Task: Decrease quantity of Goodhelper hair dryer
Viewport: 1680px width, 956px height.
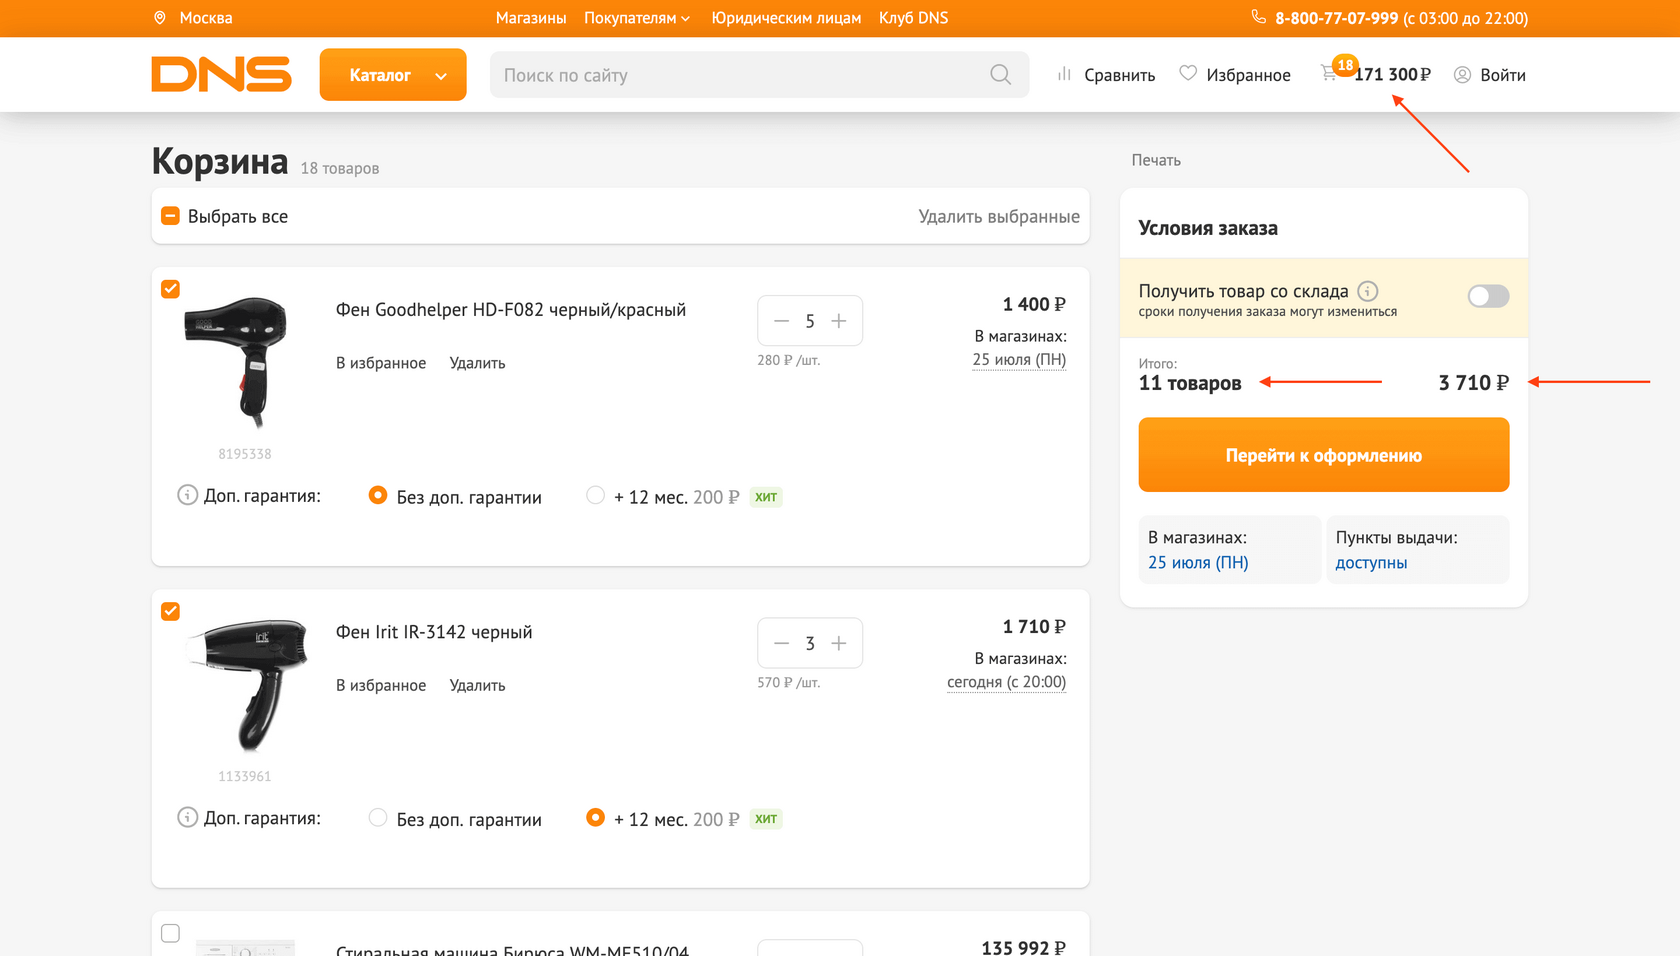Action: (x=782, y=321)
